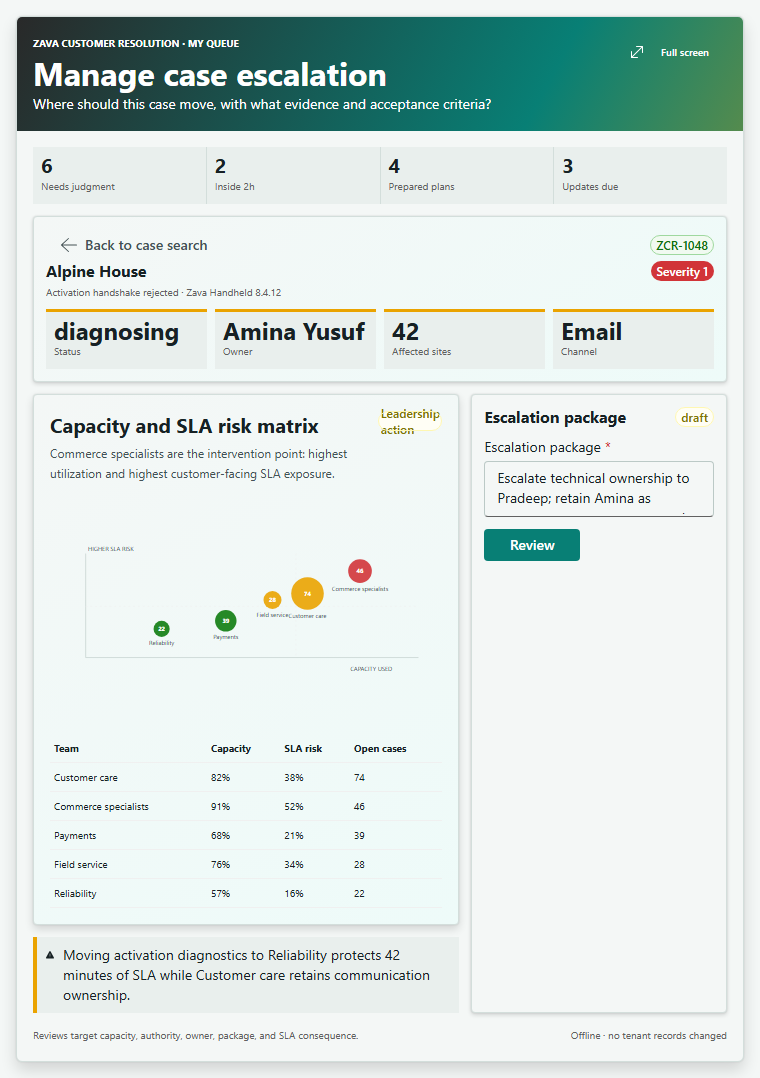Viewport: 760px width, 1078px height.
Task: Click the Moving activation diagnostics to Reliability note
Action: 246,975
